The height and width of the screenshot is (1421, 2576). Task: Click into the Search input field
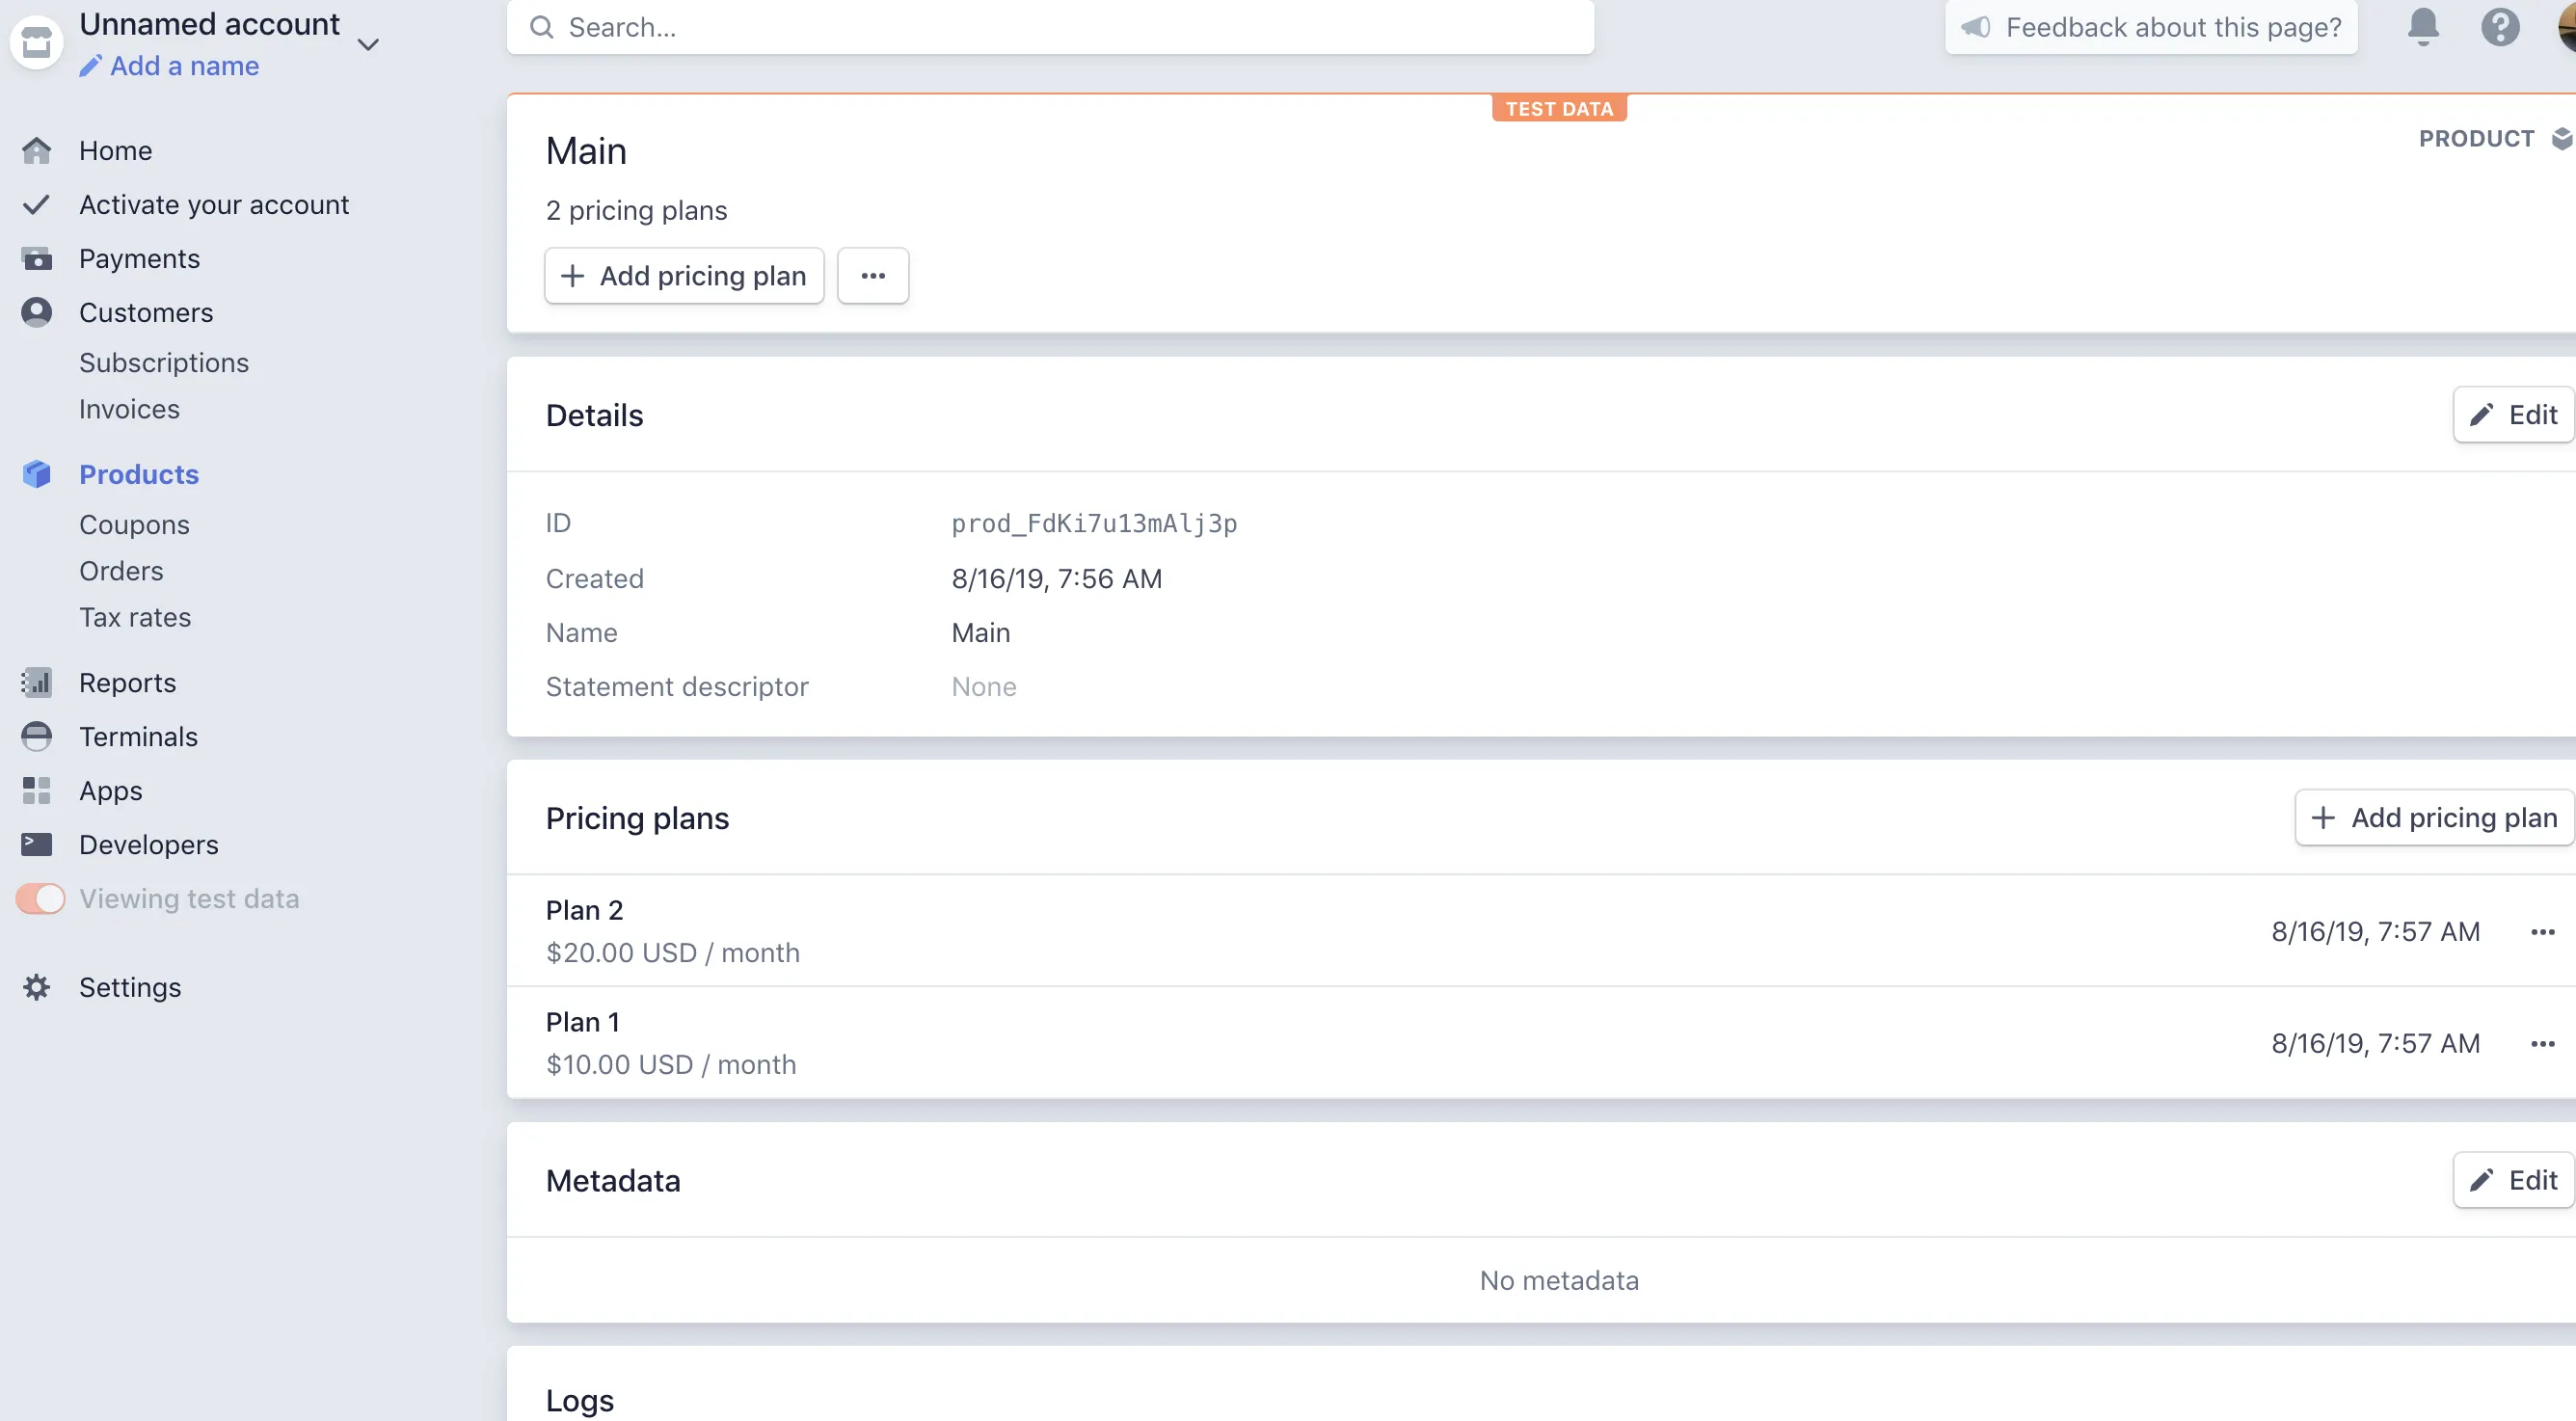1050,27
